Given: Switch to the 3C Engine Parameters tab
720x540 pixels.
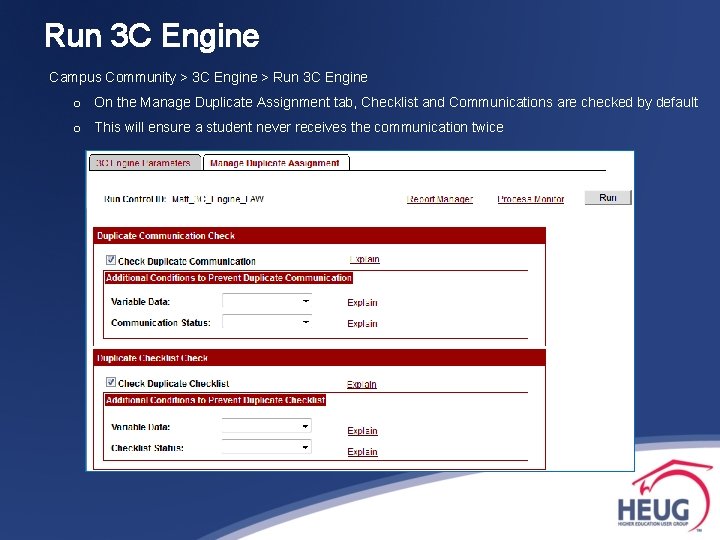Looking at the screenshot, I should click(x=145, y=163).
